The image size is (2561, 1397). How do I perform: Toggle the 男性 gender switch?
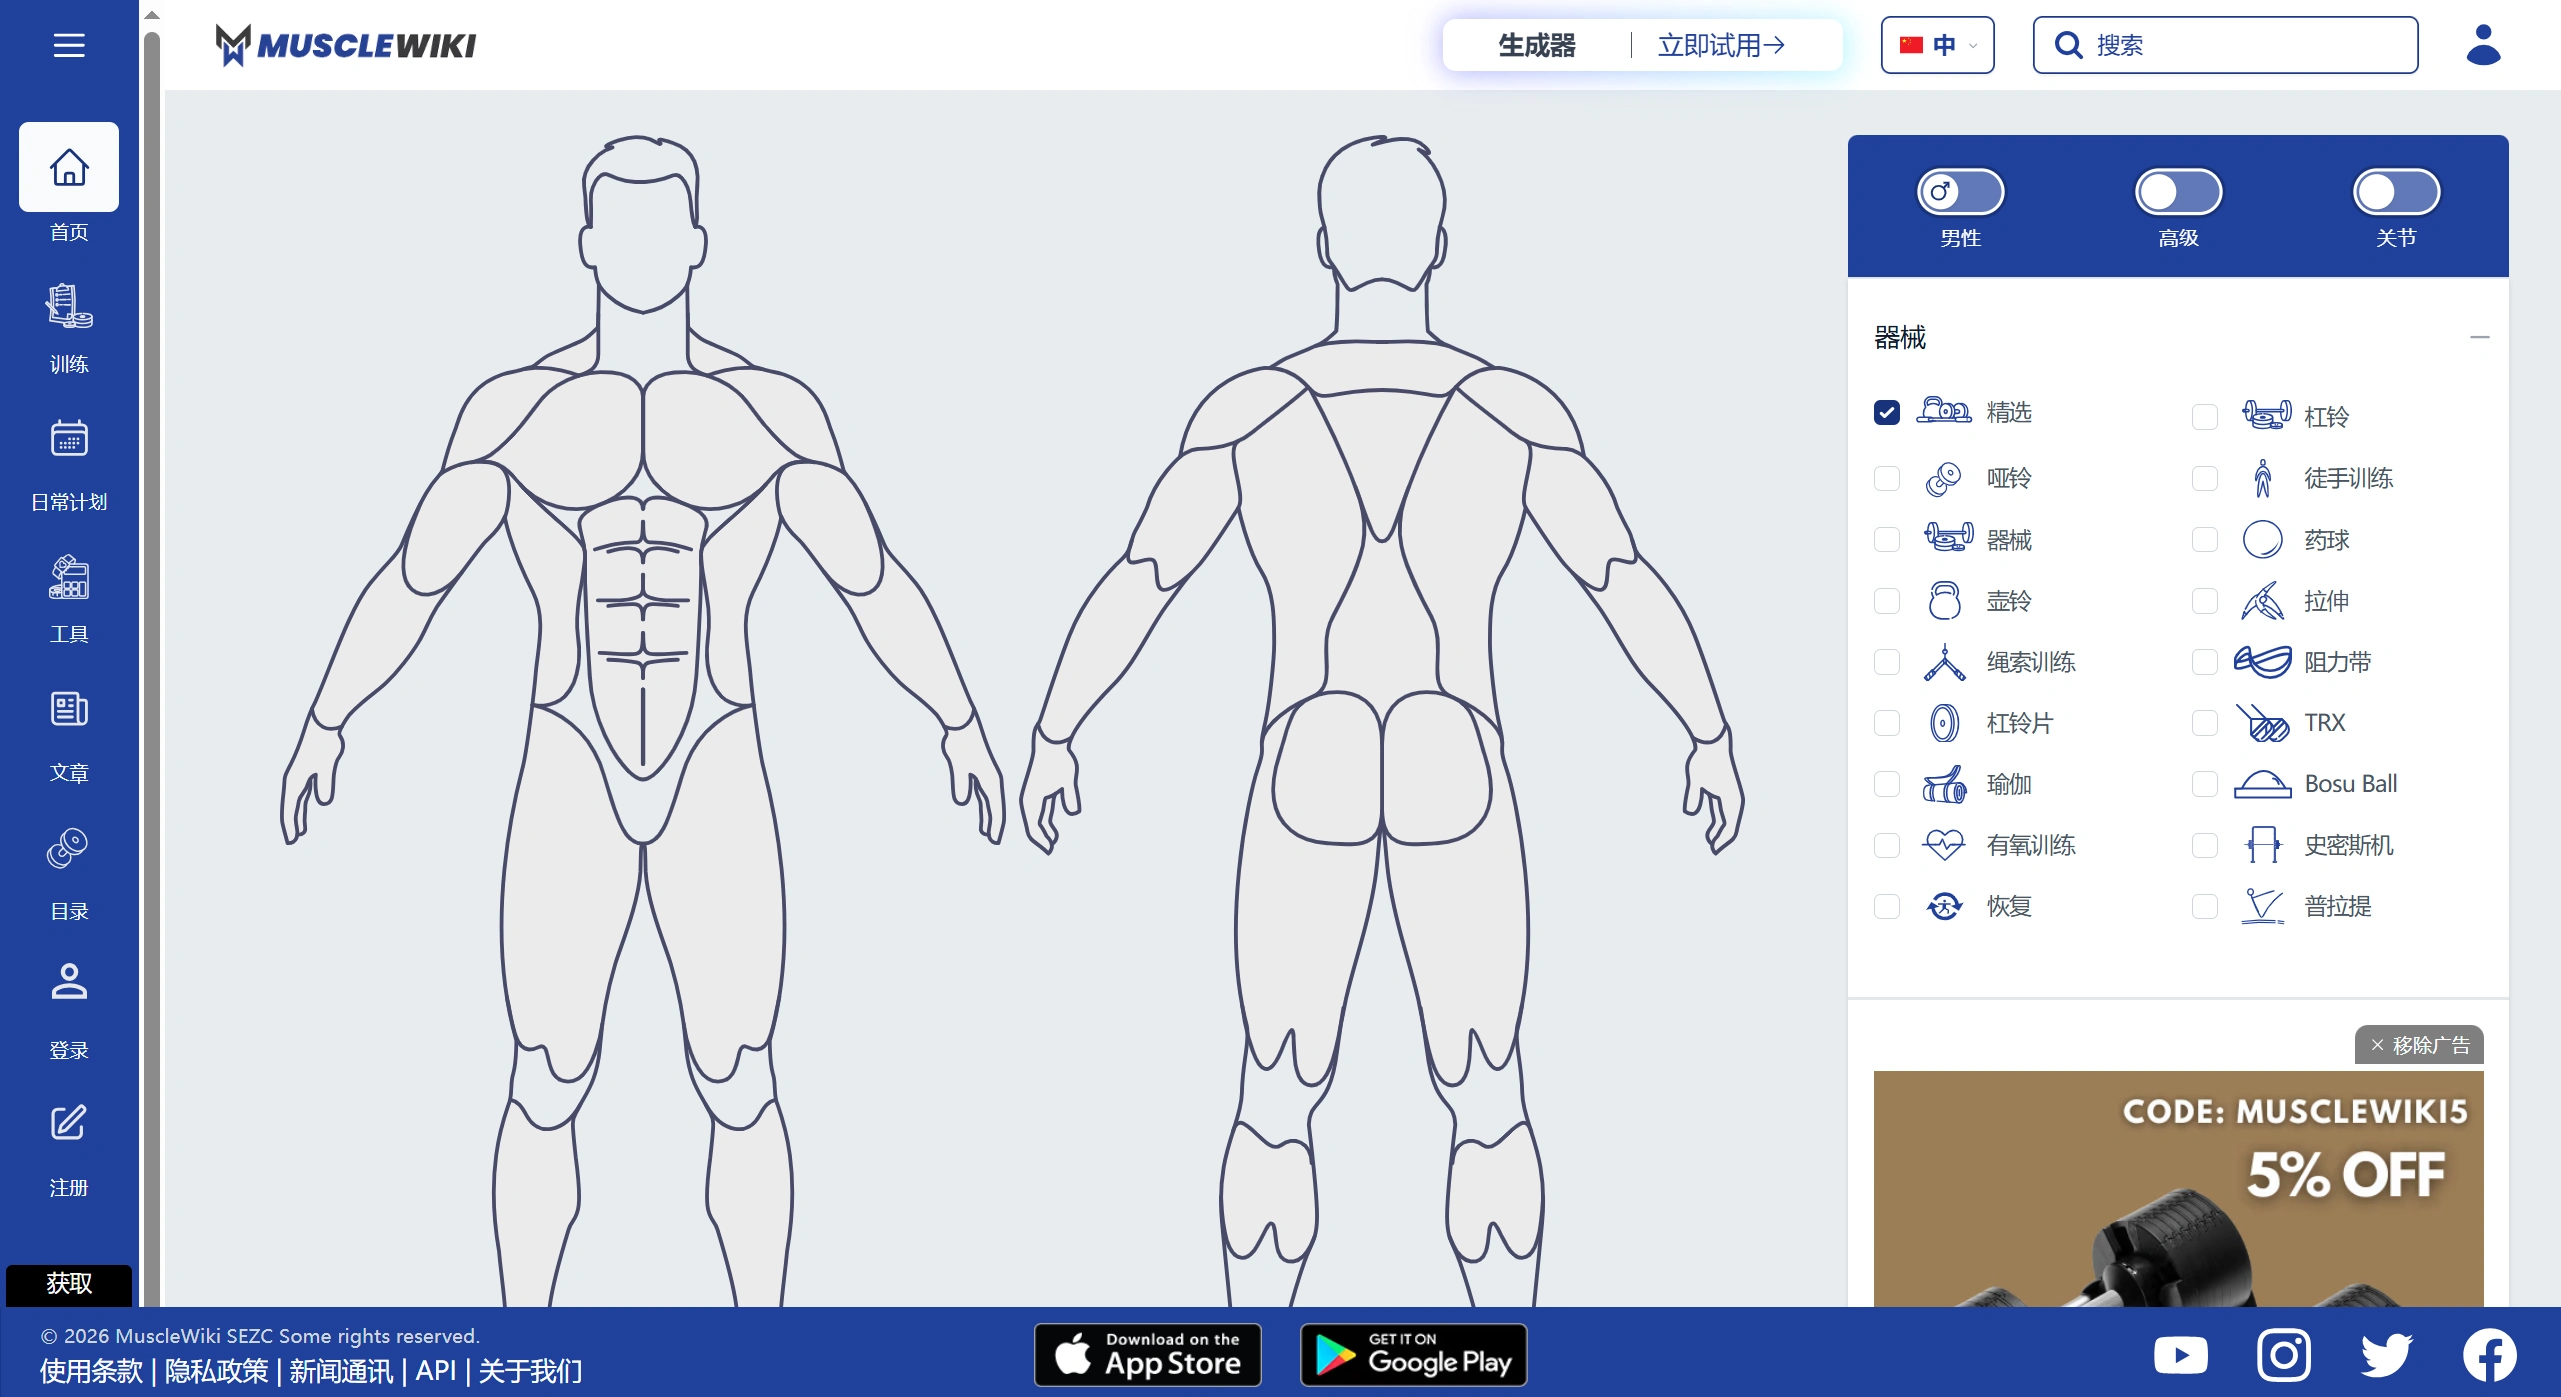point(1958,191)
